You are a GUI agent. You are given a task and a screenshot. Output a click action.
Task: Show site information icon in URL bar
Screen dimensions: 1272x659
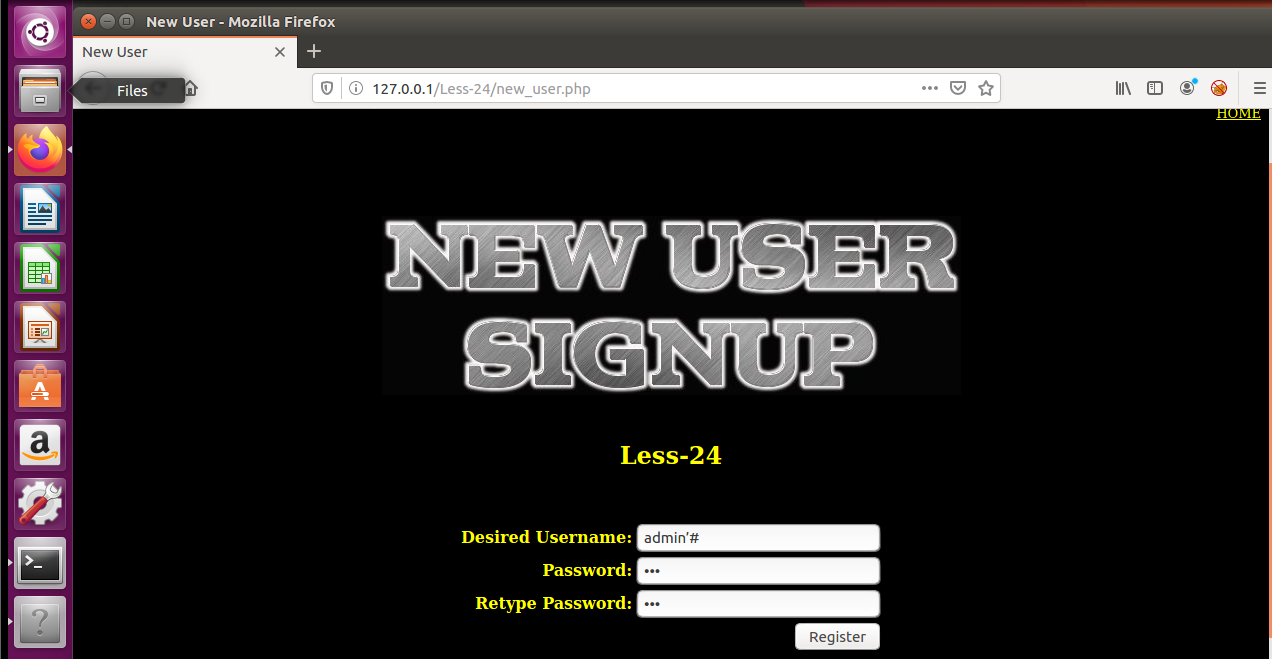tap(355, 88)
